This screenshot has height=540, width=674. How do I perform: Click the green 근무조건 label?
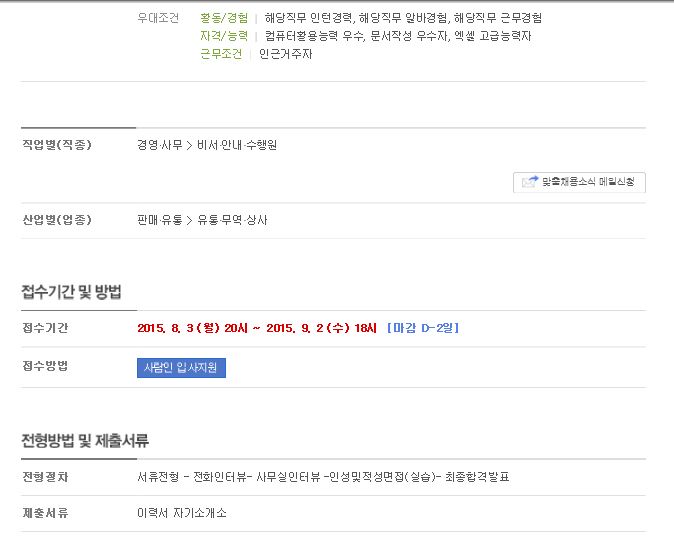(x=221, y=54)
